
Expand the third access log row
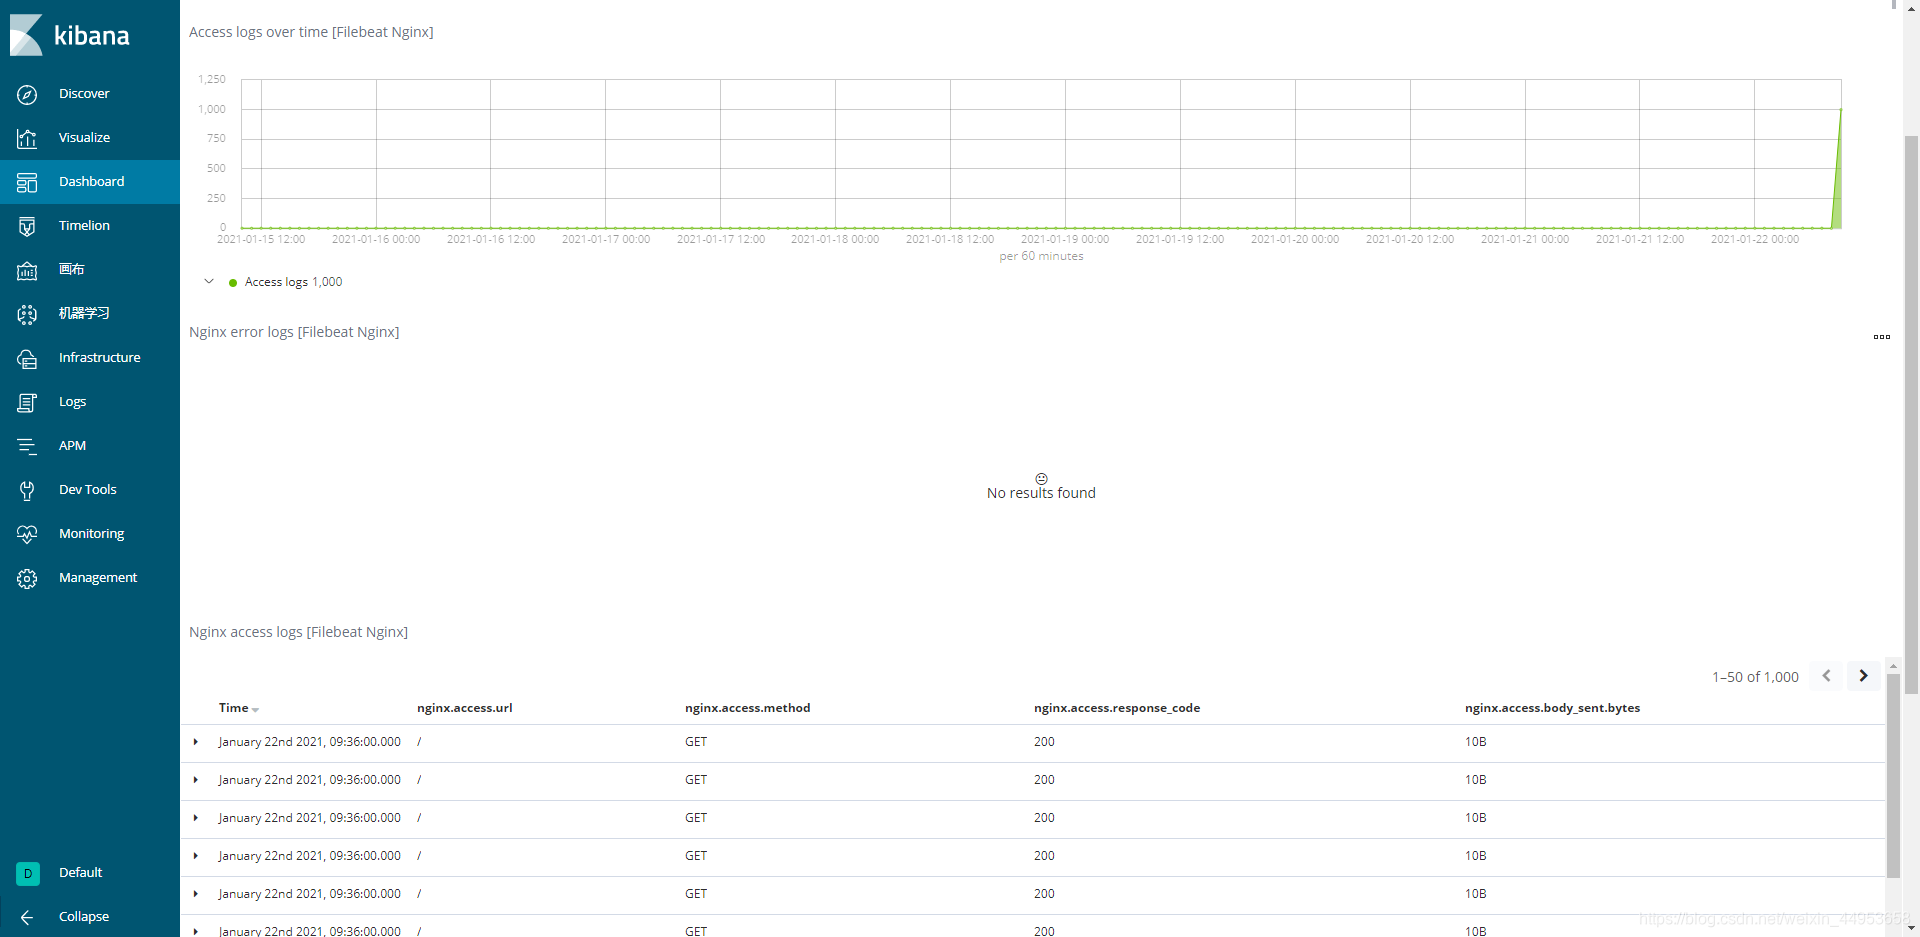(x=196, y=818)
